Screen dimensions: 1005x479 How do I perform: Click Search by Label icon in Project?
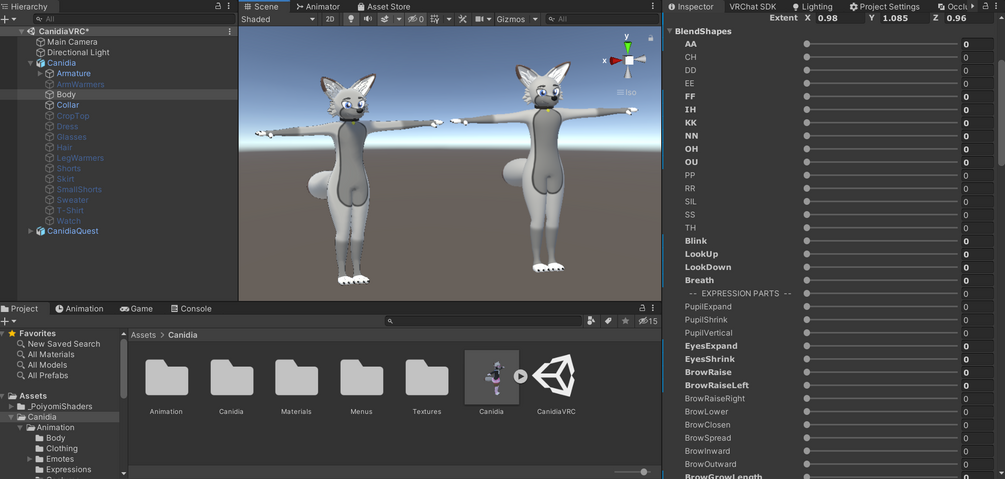(x=608, y=321)
